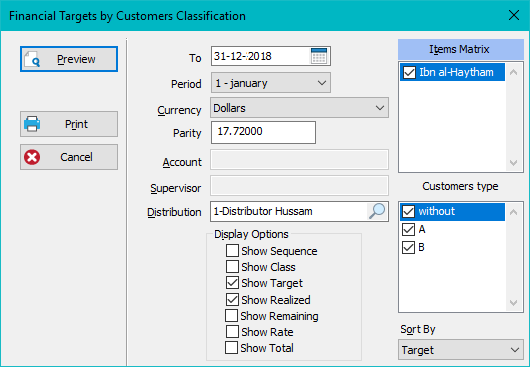Viewport: 530px width, 367px height.
Task: Tick the Show Rate checkbox
Action: click(x=232, y=332)
